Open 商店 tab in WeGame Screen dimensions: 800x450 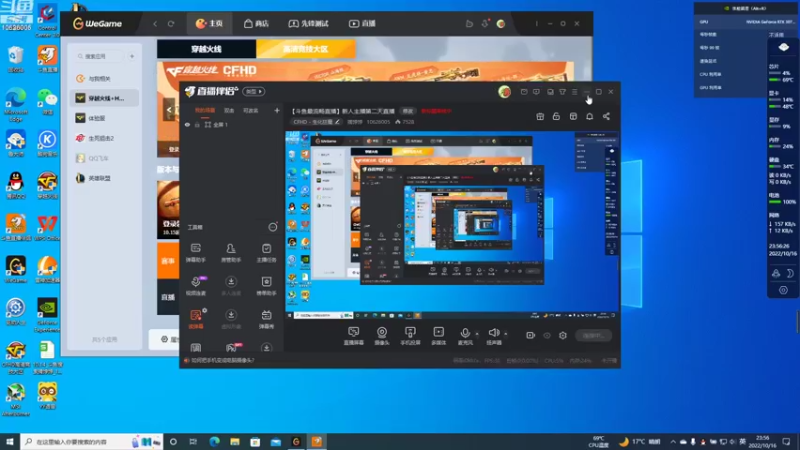(256, 23)
